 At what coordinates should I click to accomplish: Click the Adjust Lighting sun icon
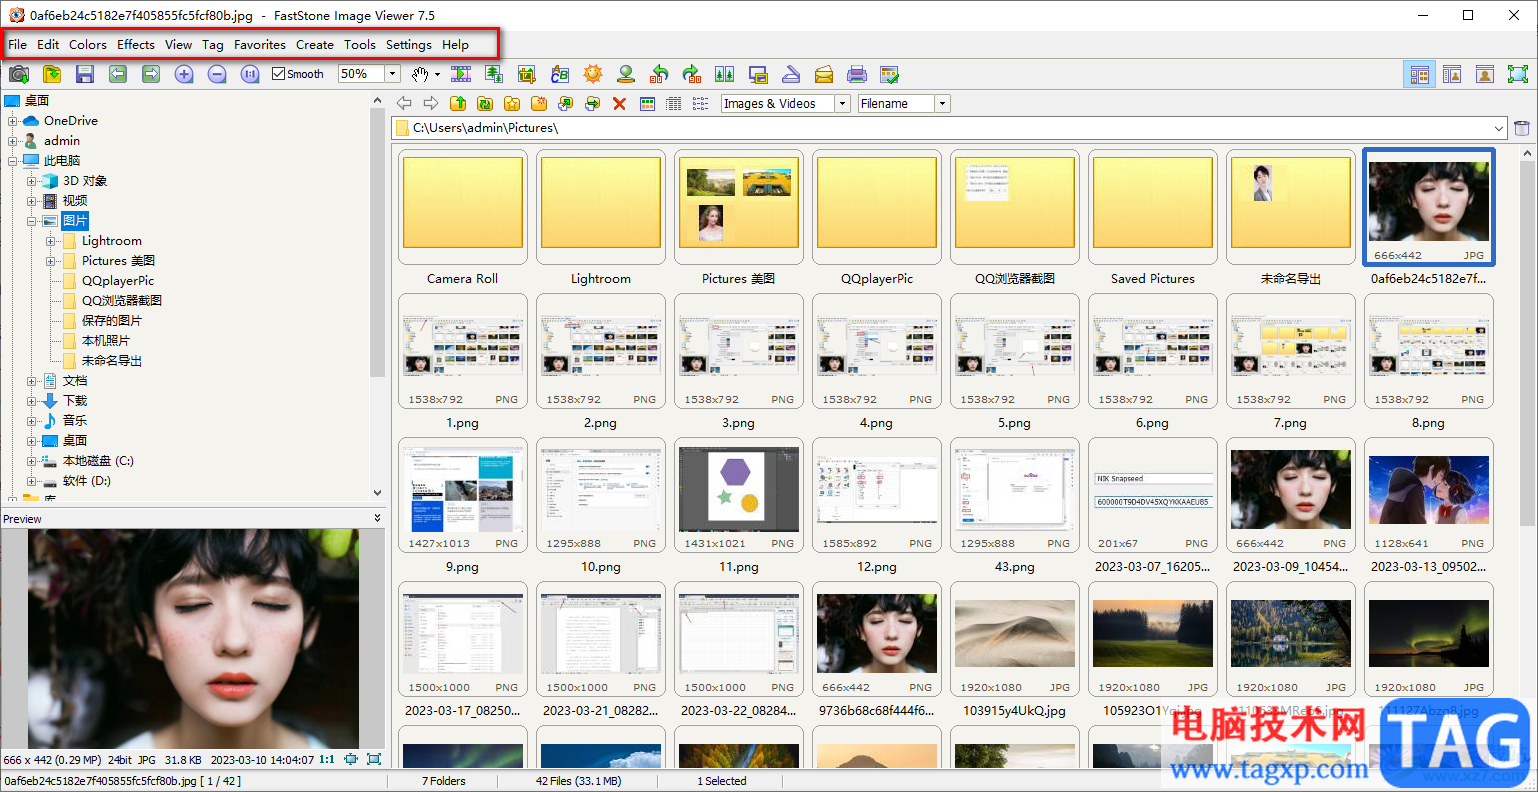[593, 74]
